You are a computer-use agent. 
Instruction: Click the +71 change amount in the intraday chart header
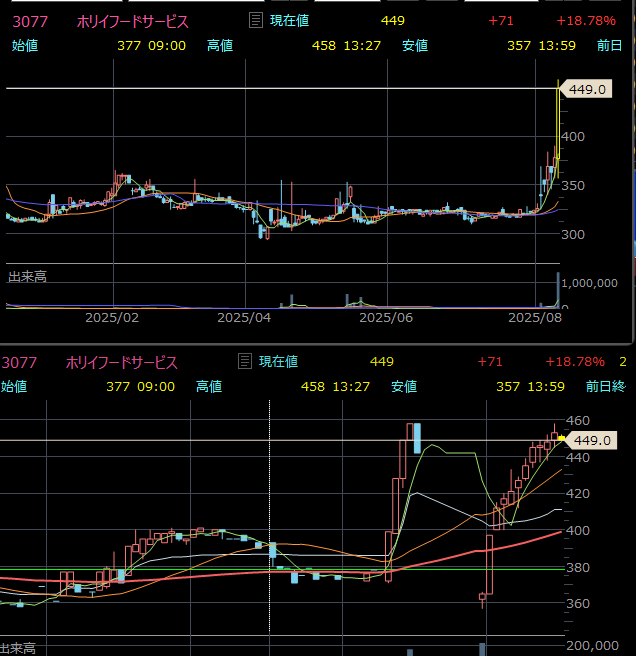pos(490,361)
